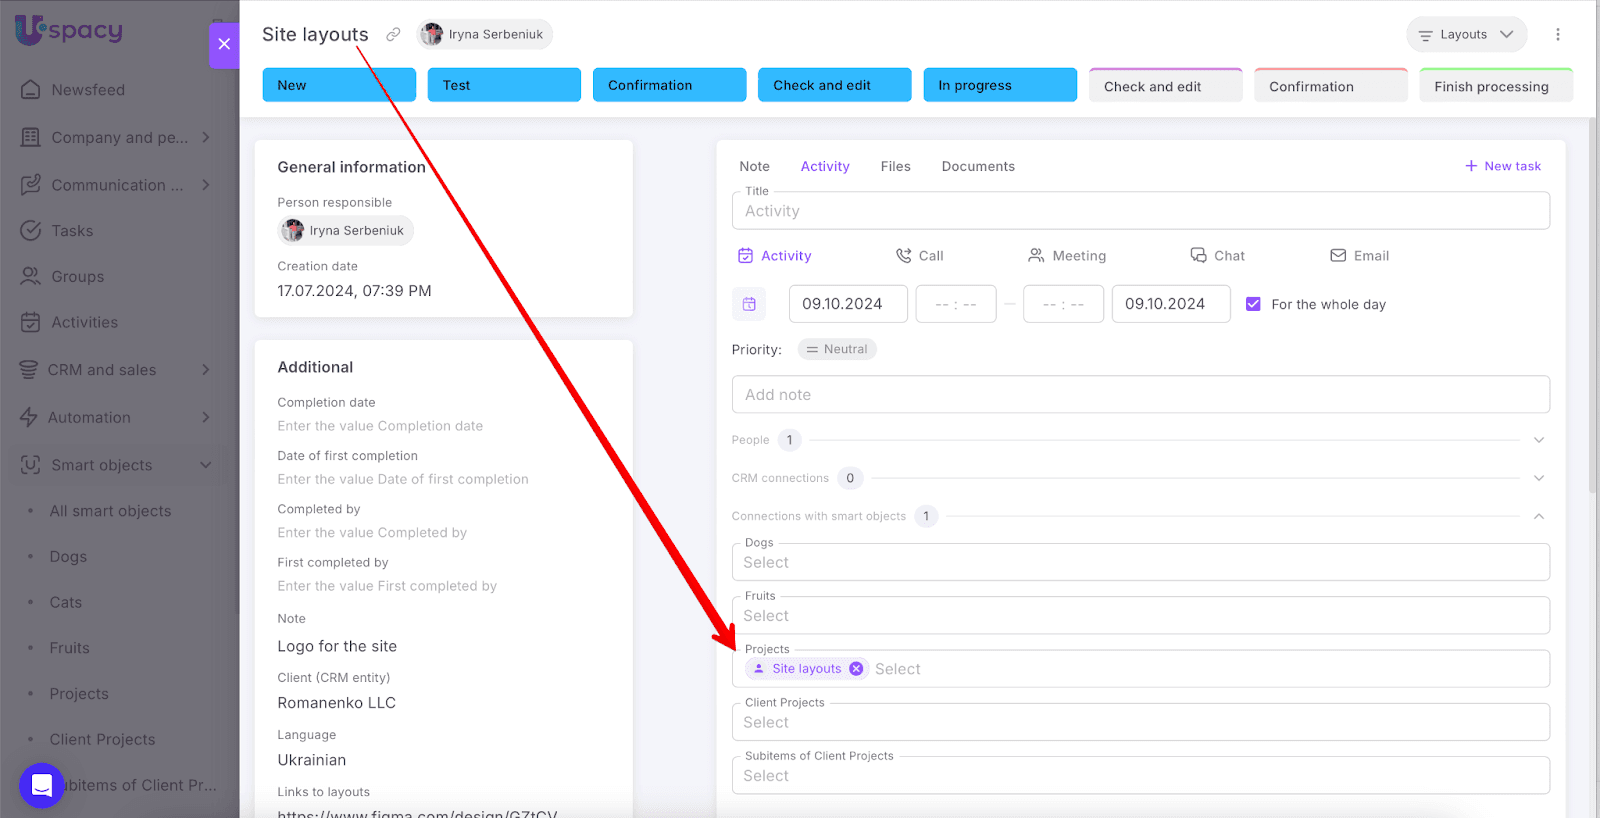Click the copy link icon beside Site layouts
Image resolution: width=1600 pixels, height=818 pixels.
click(393, 35)
